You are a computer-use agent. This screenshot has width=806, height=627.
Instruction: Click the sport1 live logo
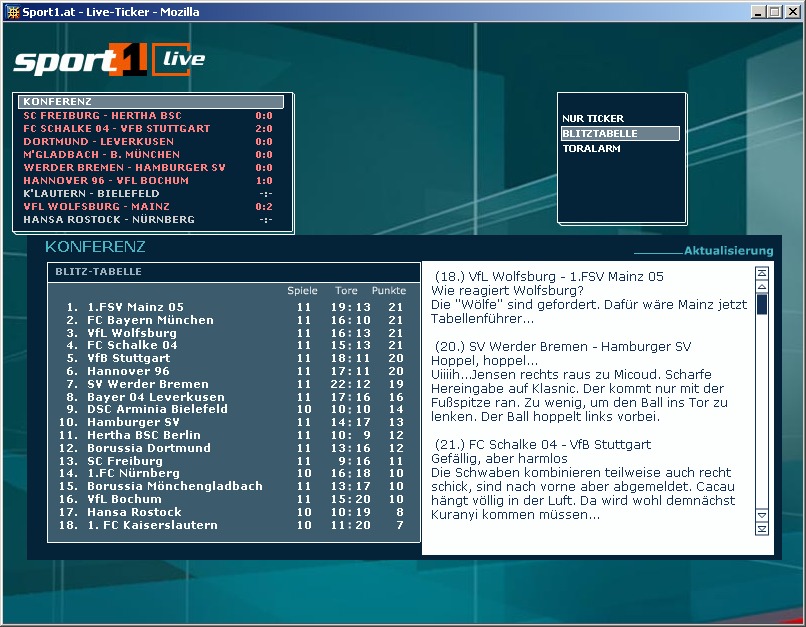click(x=109, y=60)
